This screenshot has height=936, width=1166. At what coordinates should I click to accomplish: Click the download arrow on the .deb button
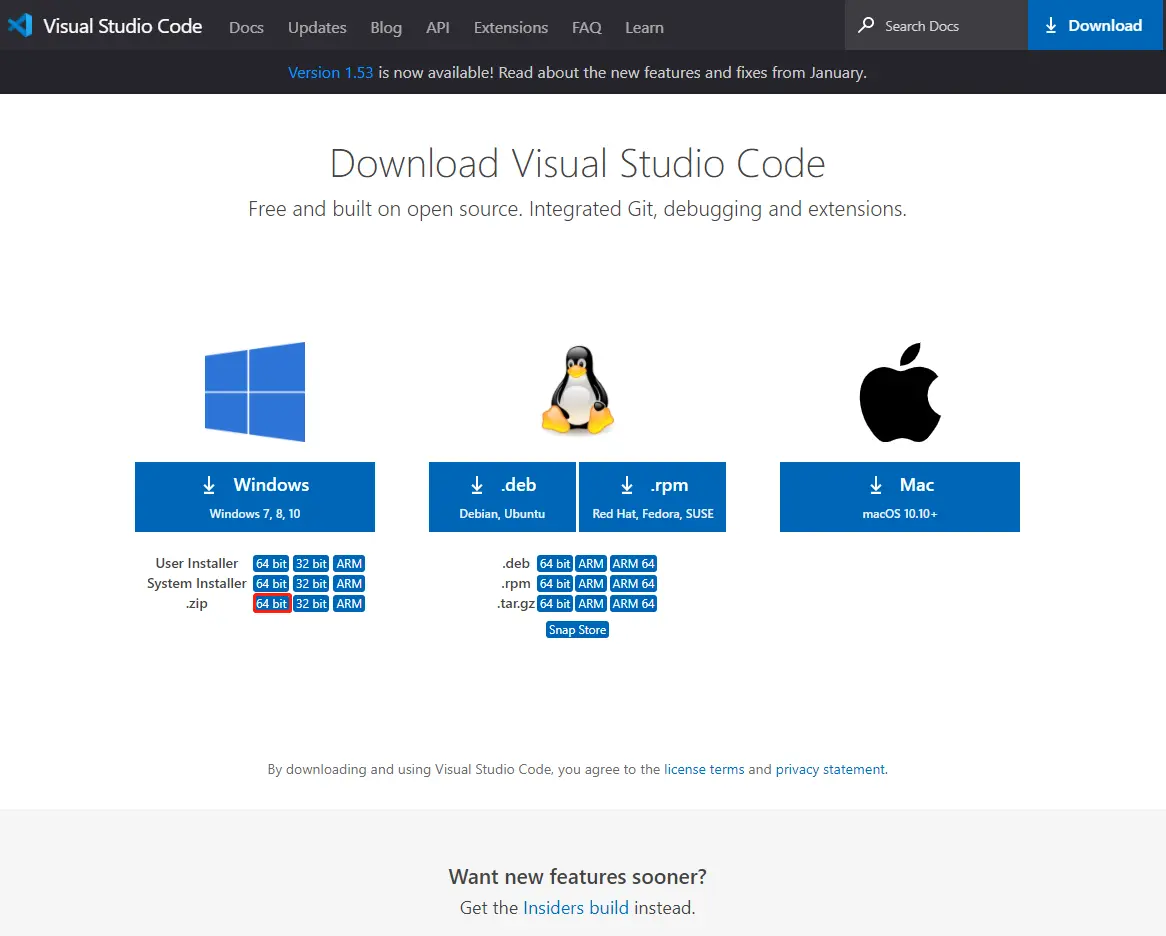[x=477, y=484]
